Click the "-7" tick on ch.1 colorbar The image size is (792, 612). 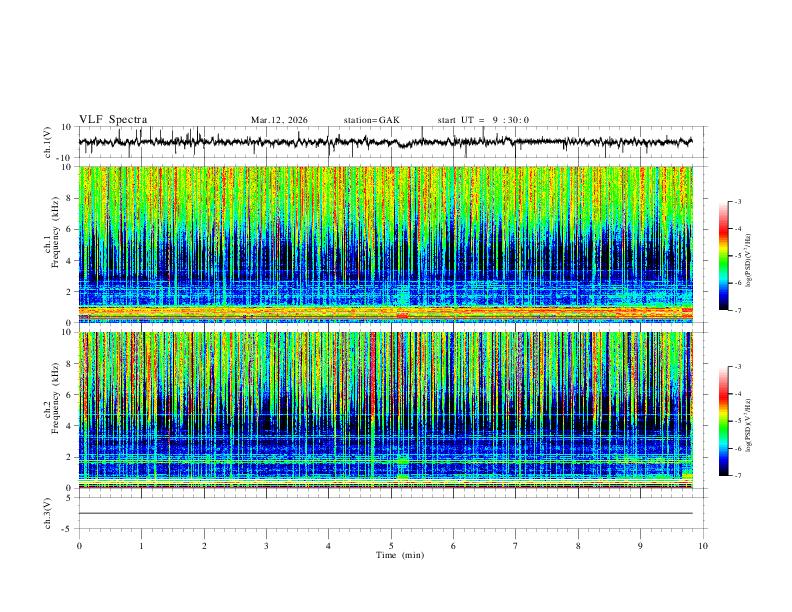pyautogui.click(x=737, y=311)
